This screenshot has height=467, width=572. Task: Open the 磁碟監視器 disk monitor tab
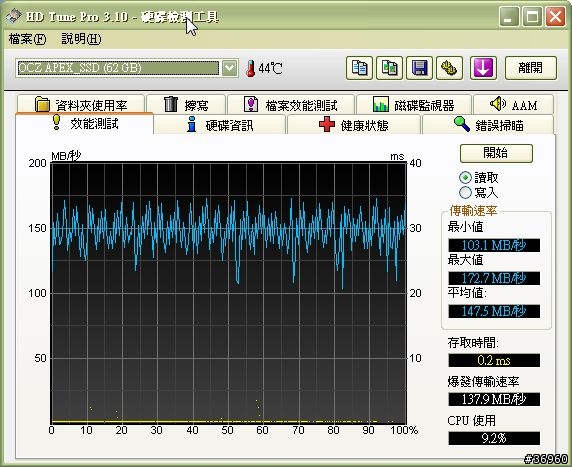coord(414,105)
